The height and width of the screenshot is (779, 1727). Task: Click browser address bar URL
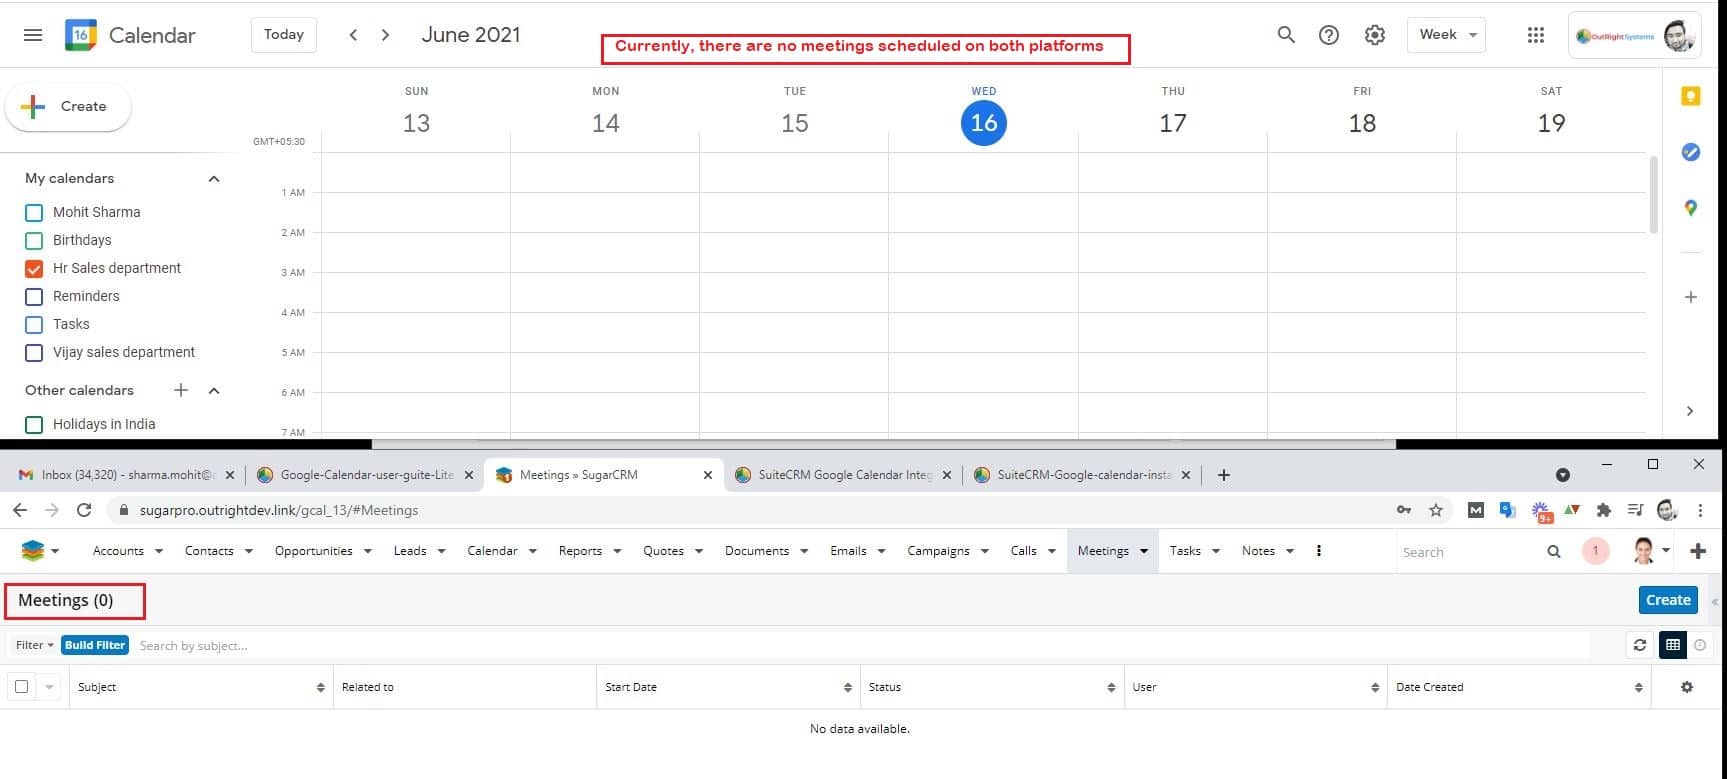point(279,510)
